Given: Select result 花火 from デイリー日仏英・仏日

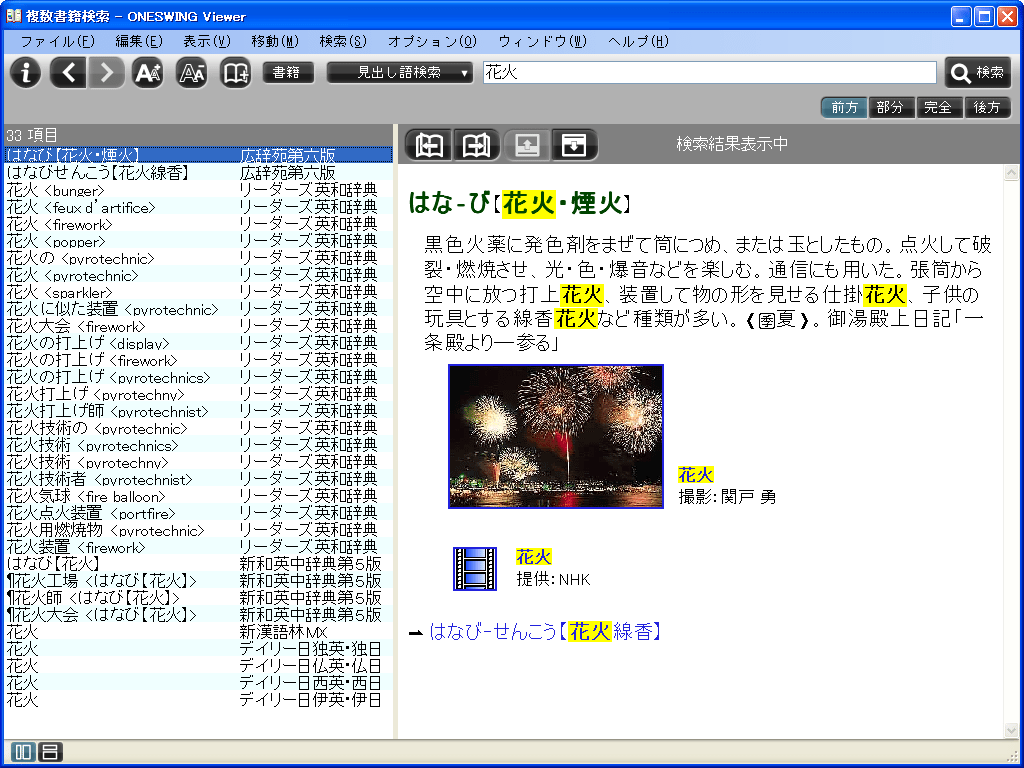Looking at the screenshot, I should 199,665.
